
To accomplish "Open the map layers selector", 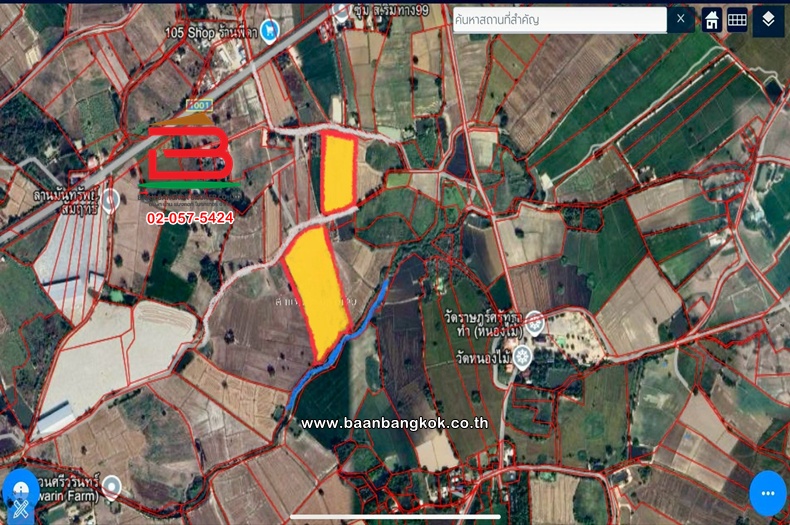I will tap(768, 20).
